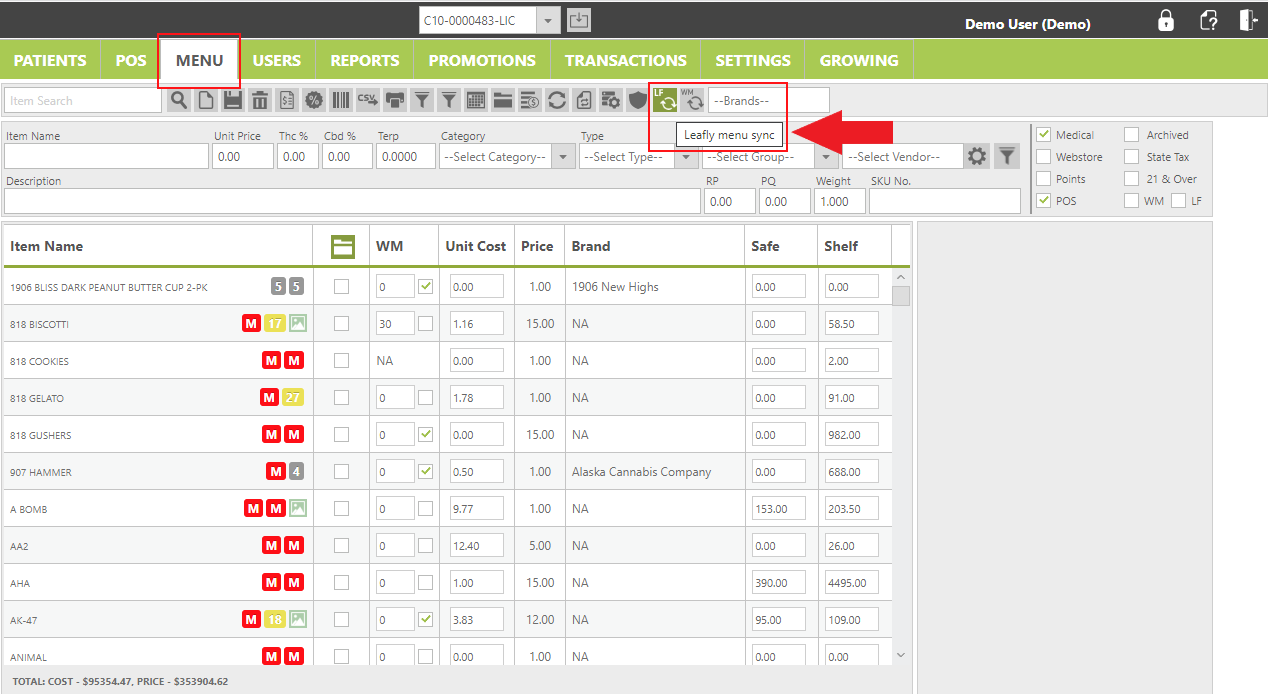
Task: Edit Unit Cost field for A BOMB
Action: point(477,508)
